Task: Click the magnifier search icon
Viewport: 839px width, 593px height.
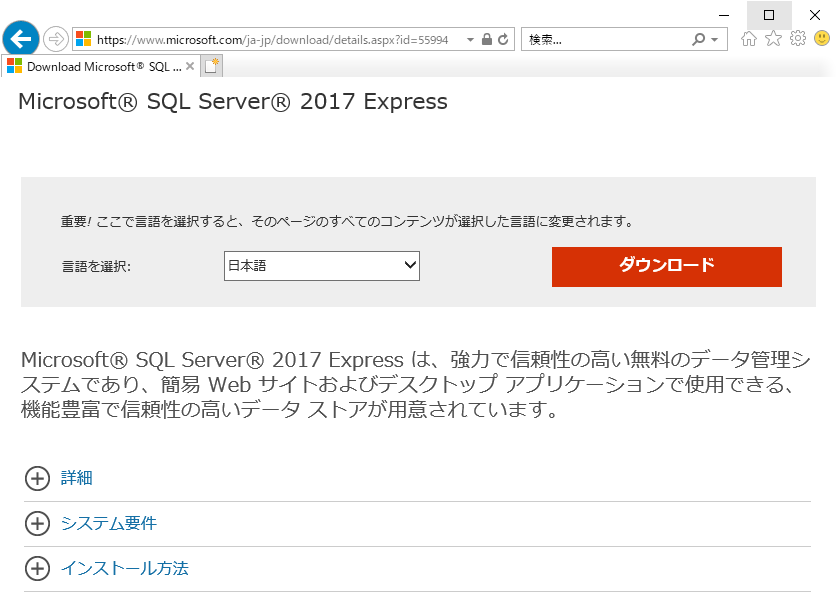Action: click(x=698, y=40)
